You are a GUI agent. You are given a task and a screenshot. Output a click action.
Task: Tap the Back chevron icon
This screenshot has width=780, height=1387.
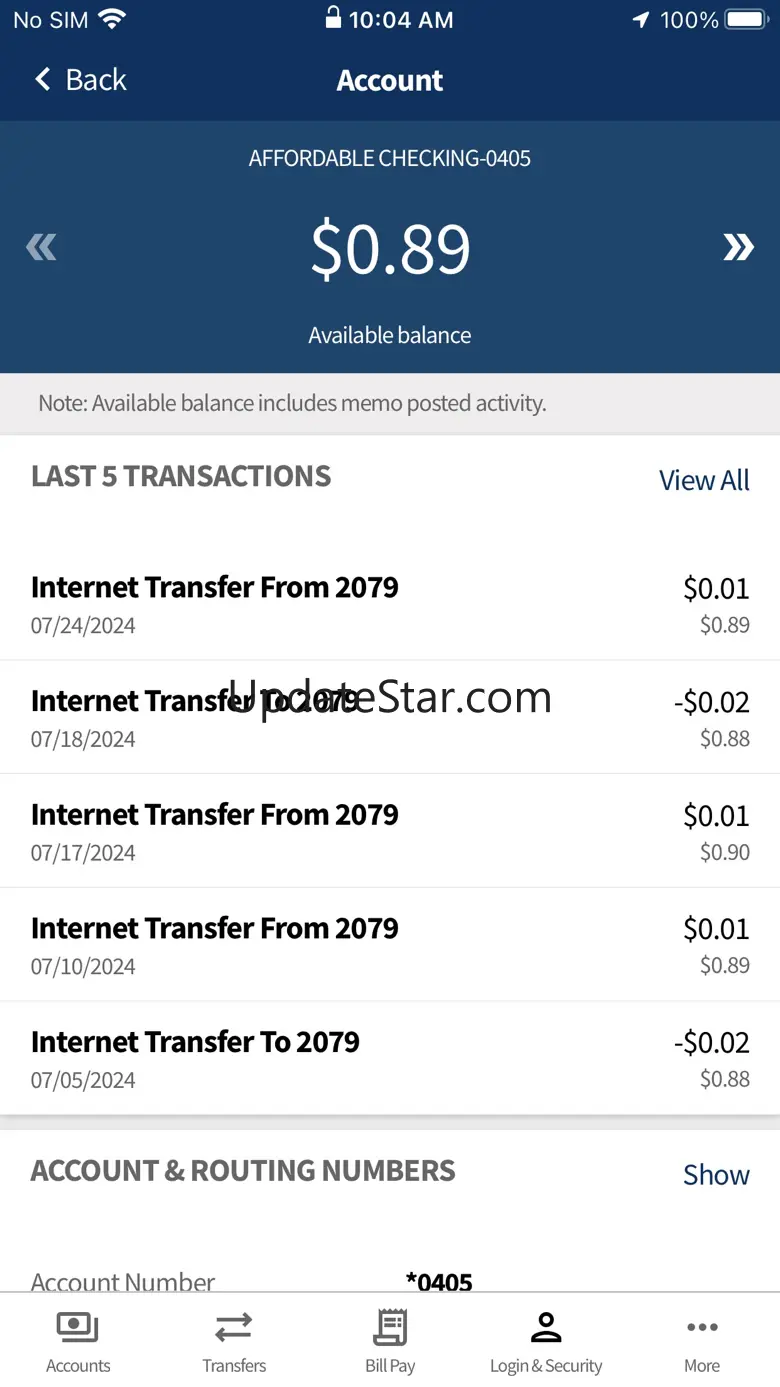point(43,80)
